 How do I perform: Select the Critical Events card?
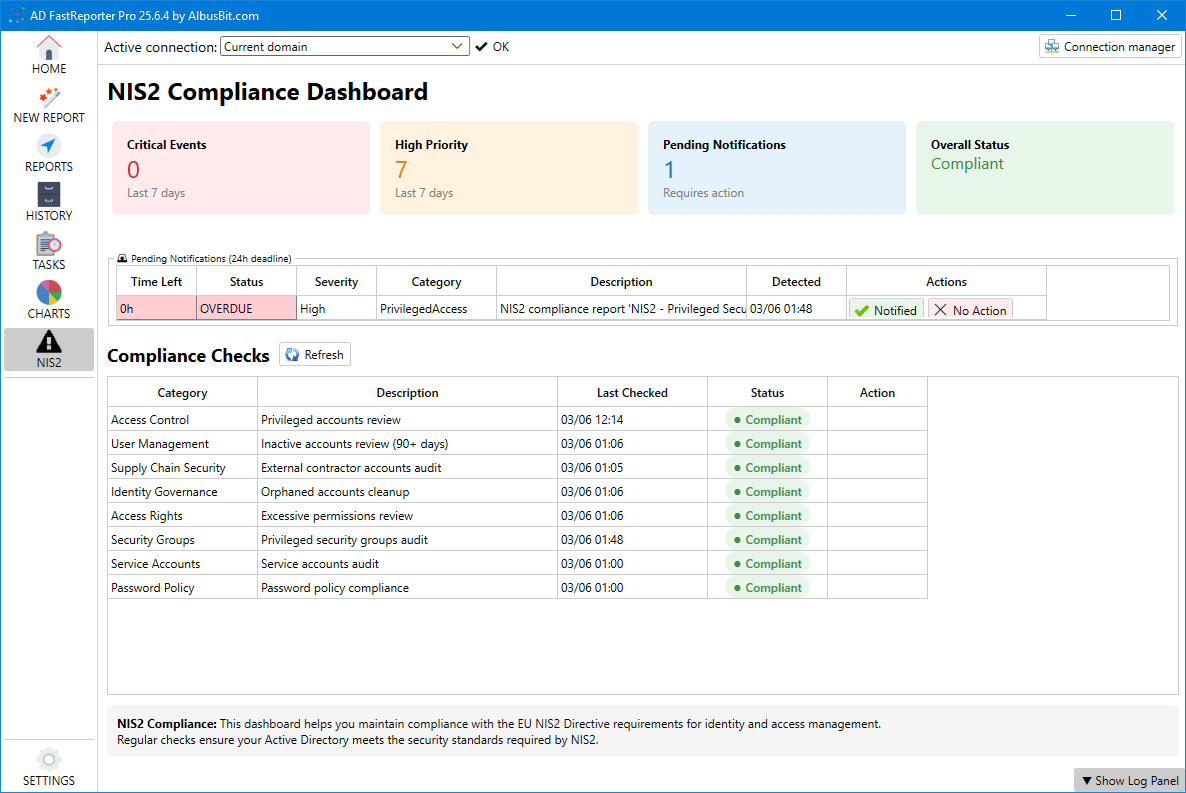[241, 168]
